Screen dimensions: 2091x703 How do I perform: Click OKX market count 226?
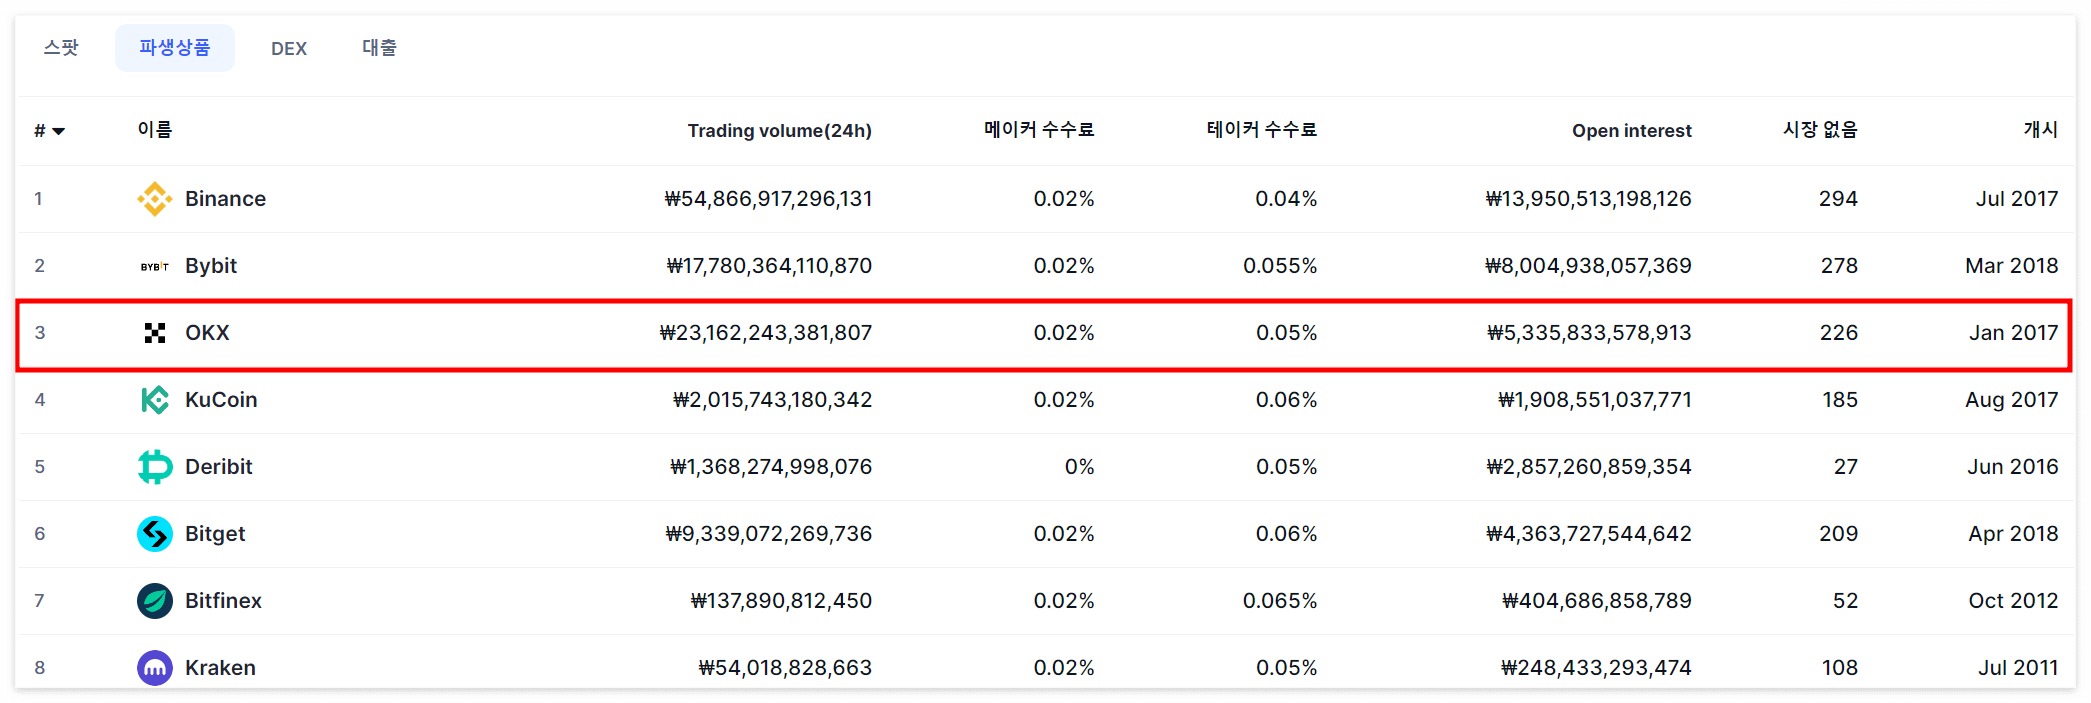[x=1839, y=333]
